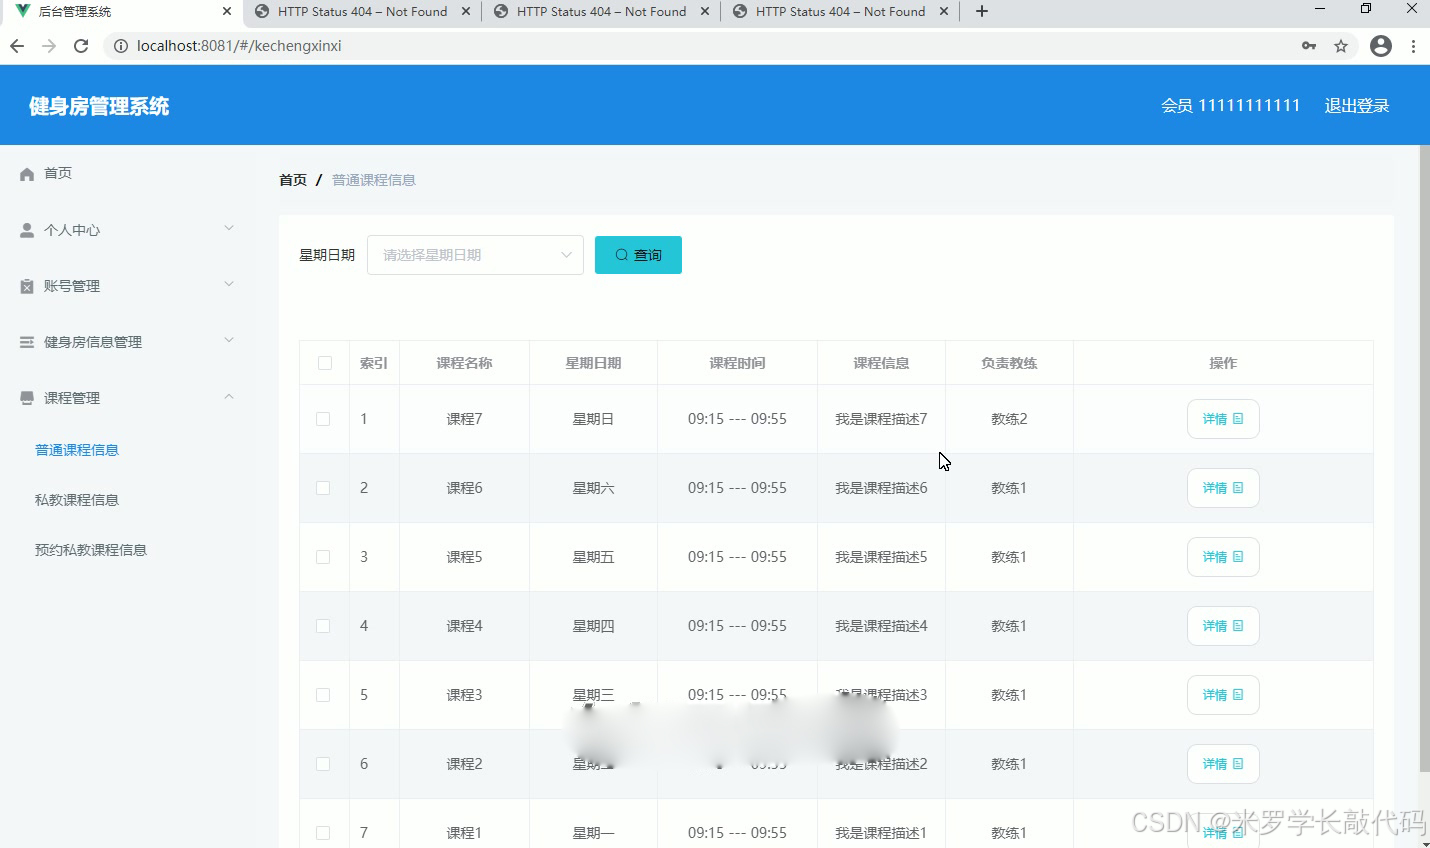Open 详情 for 课程6
This screenshot has height=848, width=1430.
tap(1222, 487)
